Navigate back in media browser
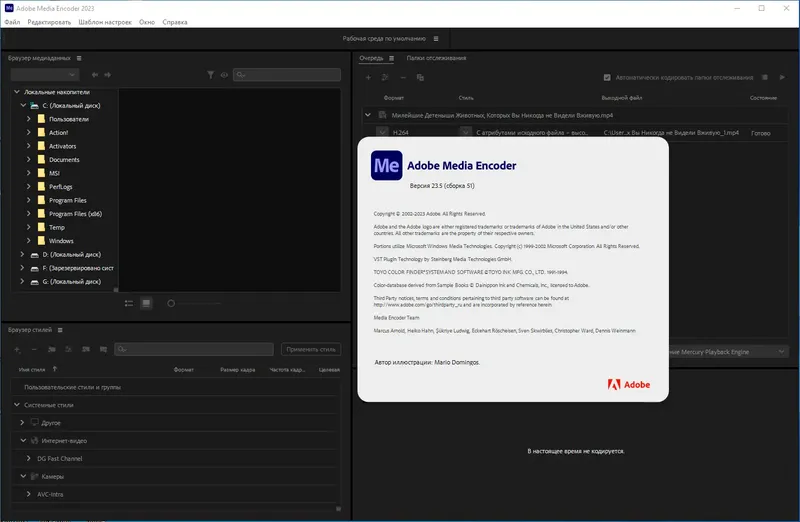 coord(95,75)
